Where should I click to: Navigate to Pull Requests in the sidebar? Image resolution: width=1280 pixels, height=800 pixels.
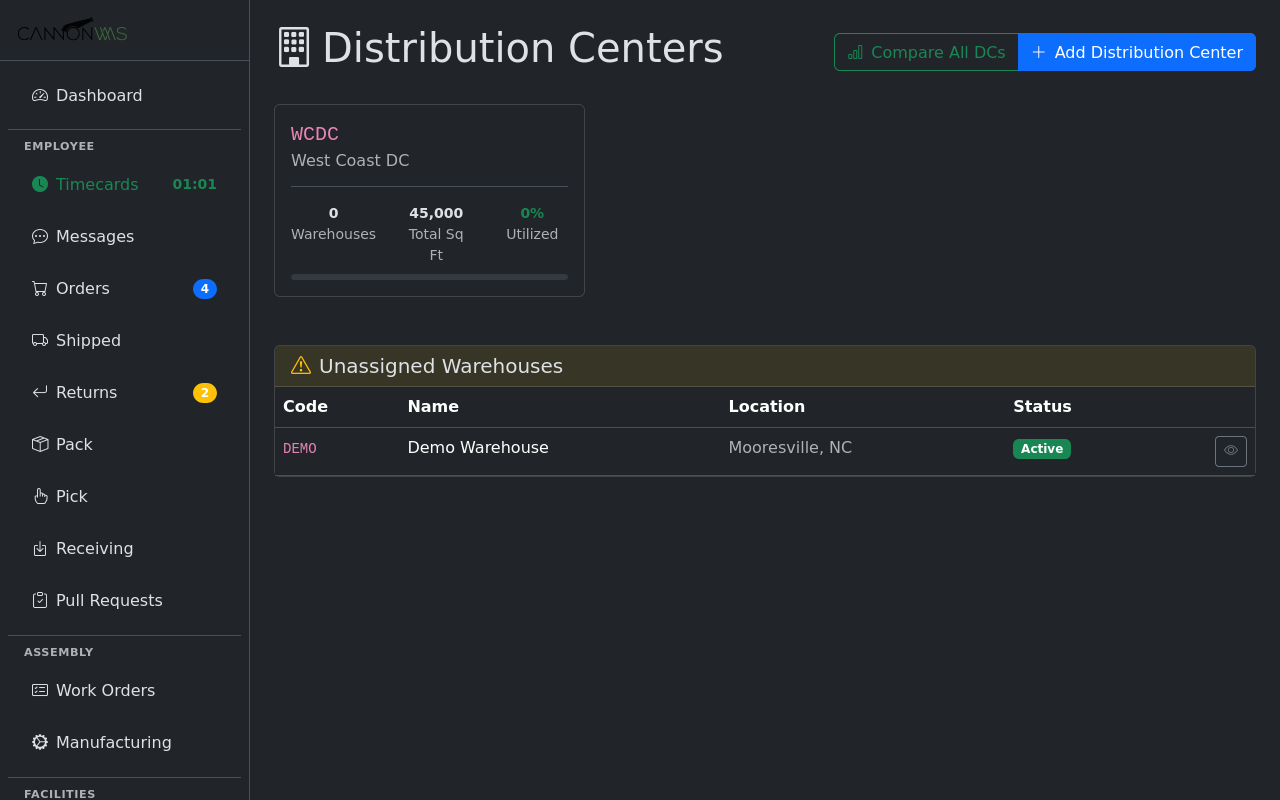(108, 600)
